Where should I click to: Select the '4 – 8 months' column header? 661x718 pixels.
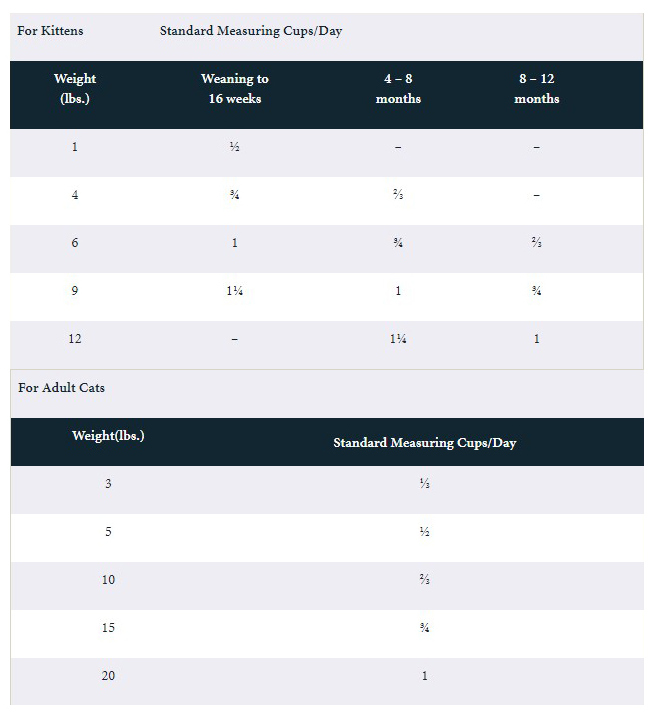398,88
